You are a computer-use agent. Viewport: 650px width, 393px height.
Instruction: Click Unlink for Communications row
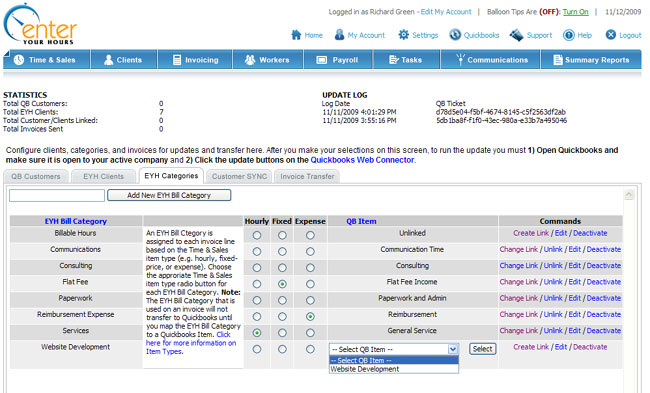coord(553,249)
